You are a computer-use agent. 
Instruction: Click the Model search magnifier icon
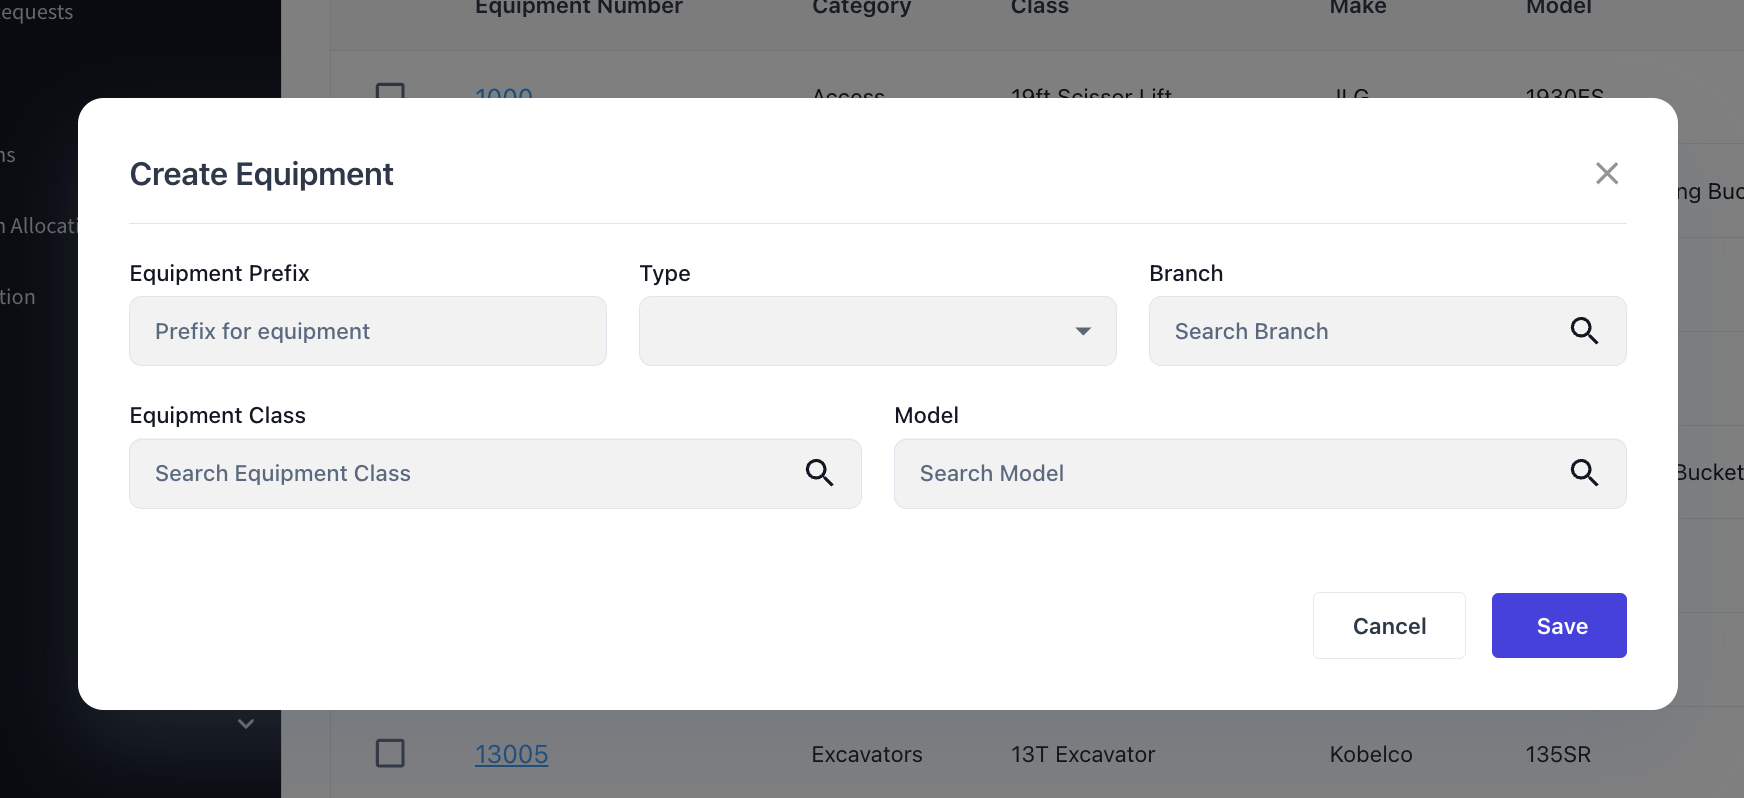[x=1583, y=473]
